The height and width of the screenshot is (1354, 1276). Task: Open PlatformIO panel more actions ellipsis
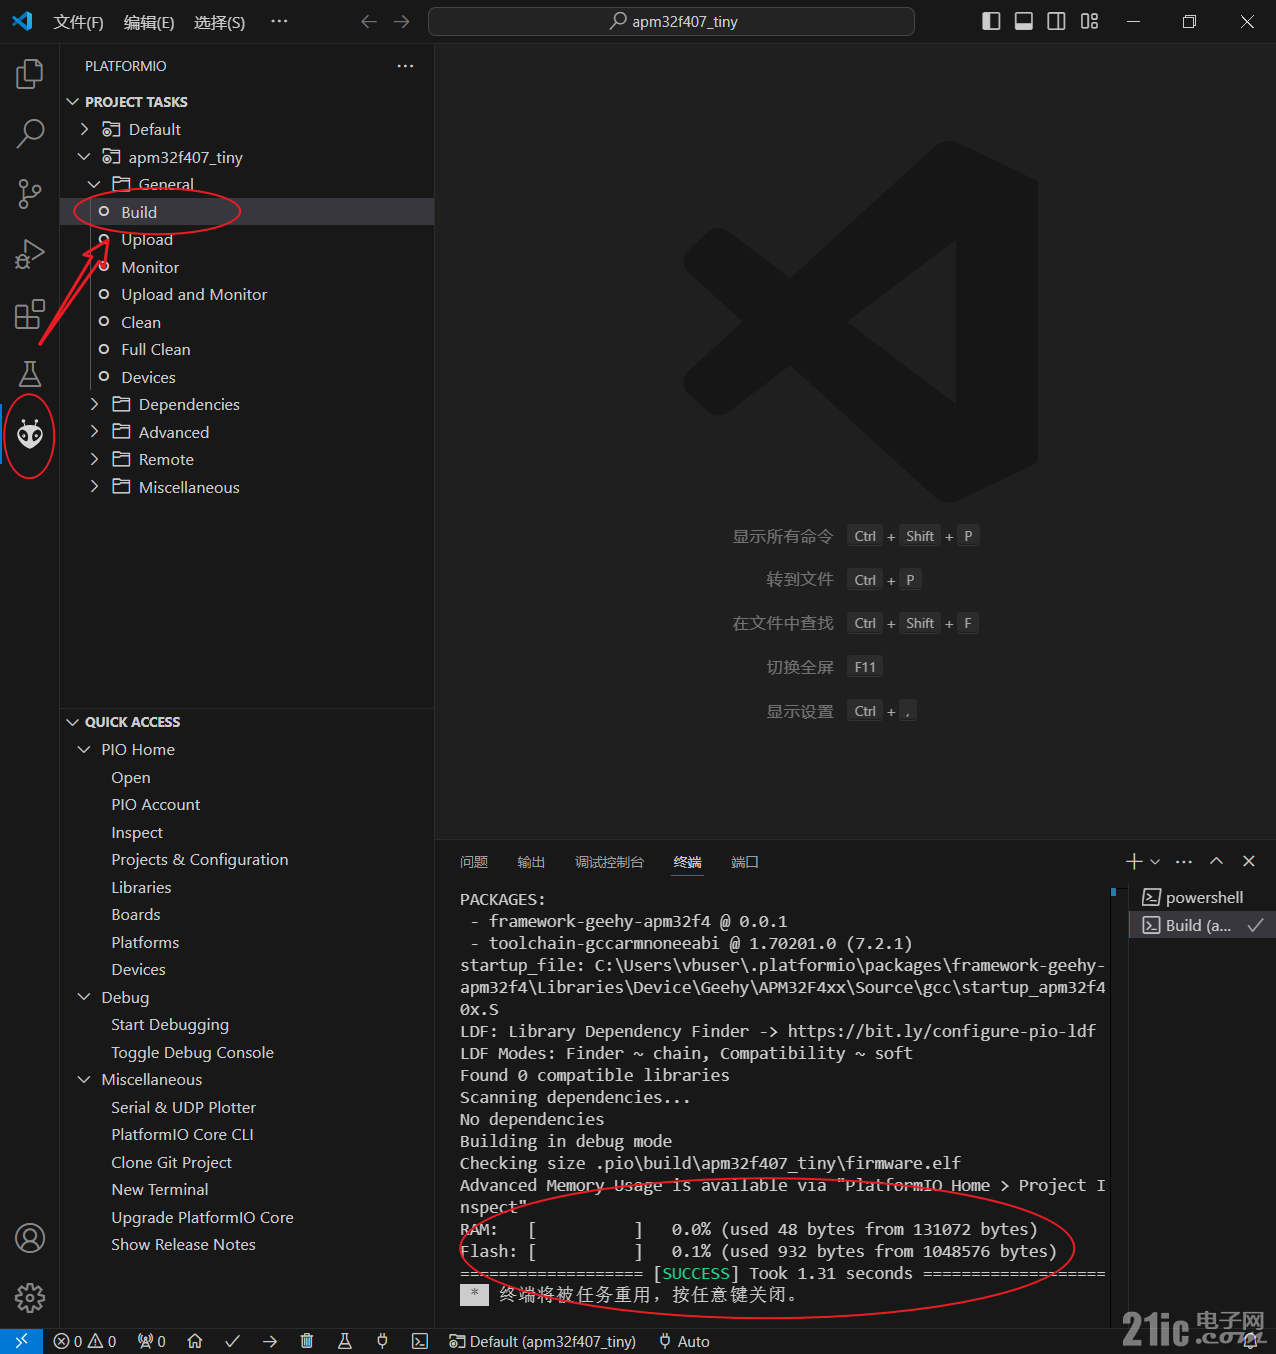tap(405, 66)
